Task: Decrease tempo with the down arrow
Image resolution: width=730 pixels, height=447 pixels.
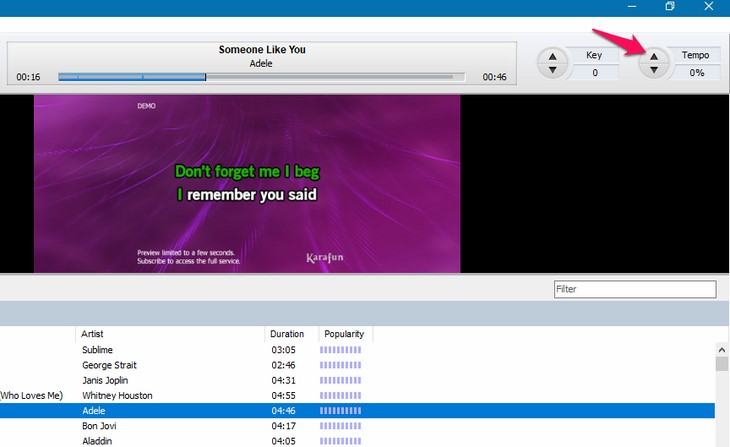Action: click(654, 70)
